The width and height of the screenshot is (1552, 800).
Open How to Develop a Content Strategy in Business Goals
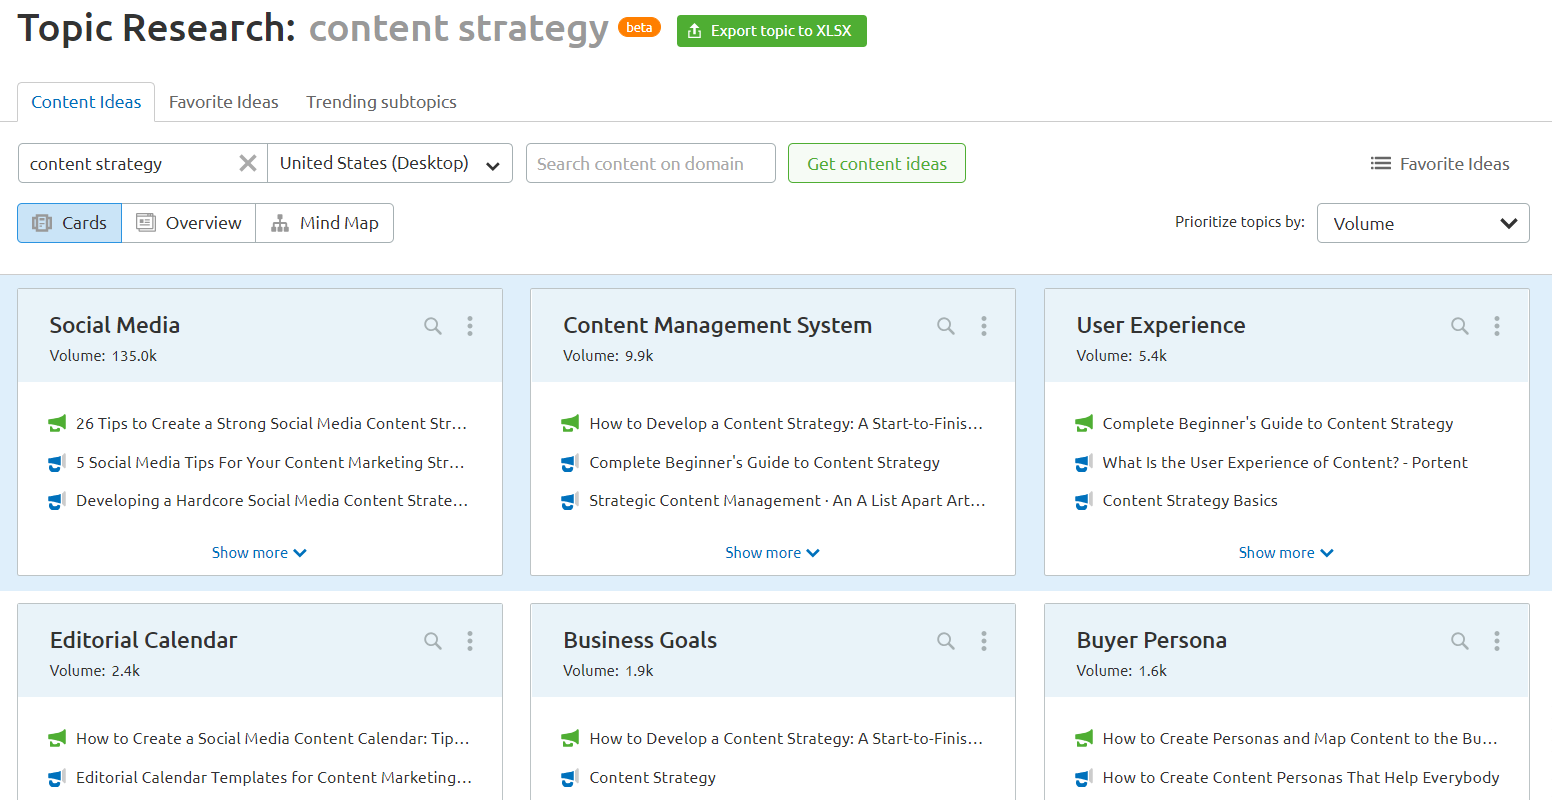(786, 739)
